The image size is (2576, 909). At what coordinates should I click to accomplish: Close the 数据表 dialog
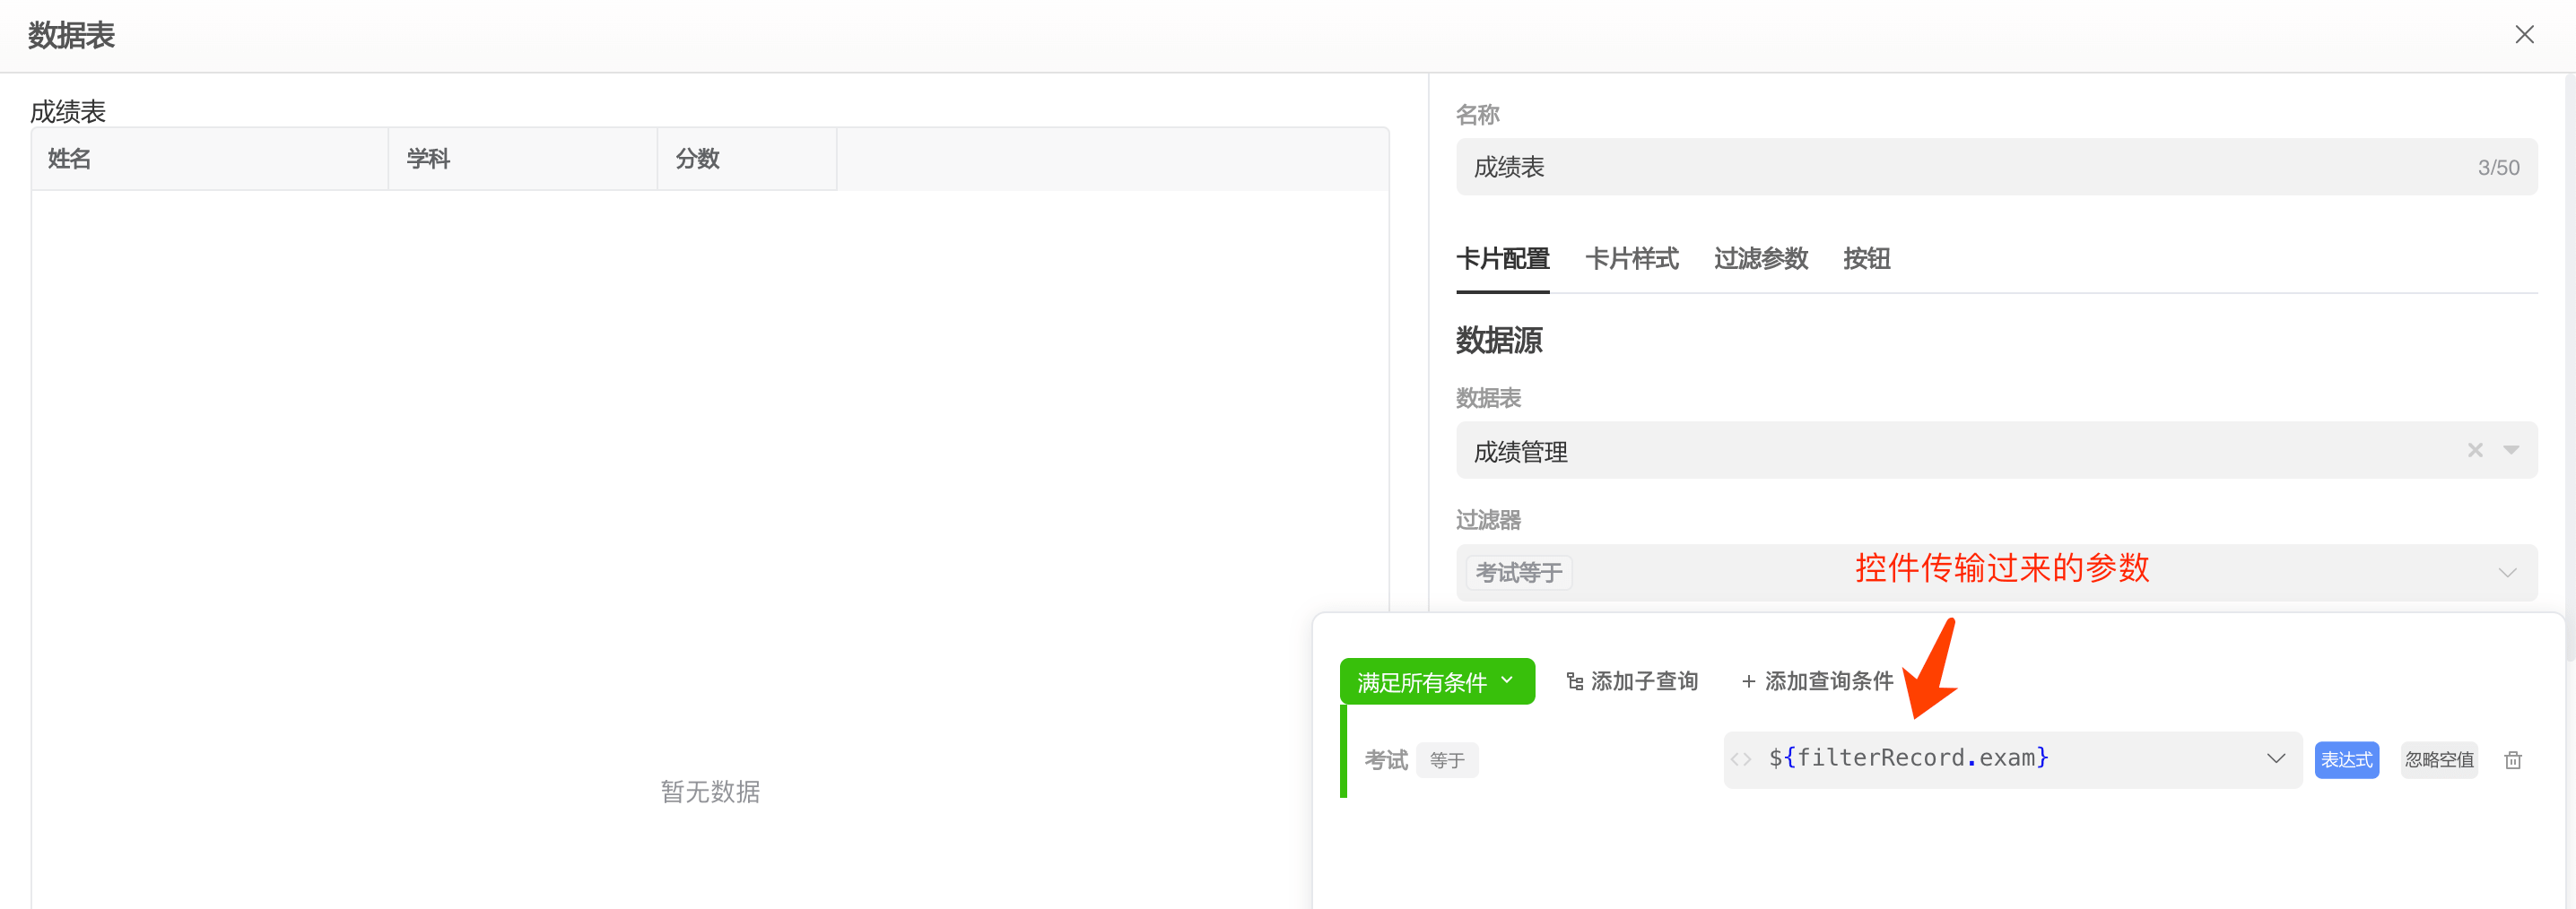click(2525, 34)
